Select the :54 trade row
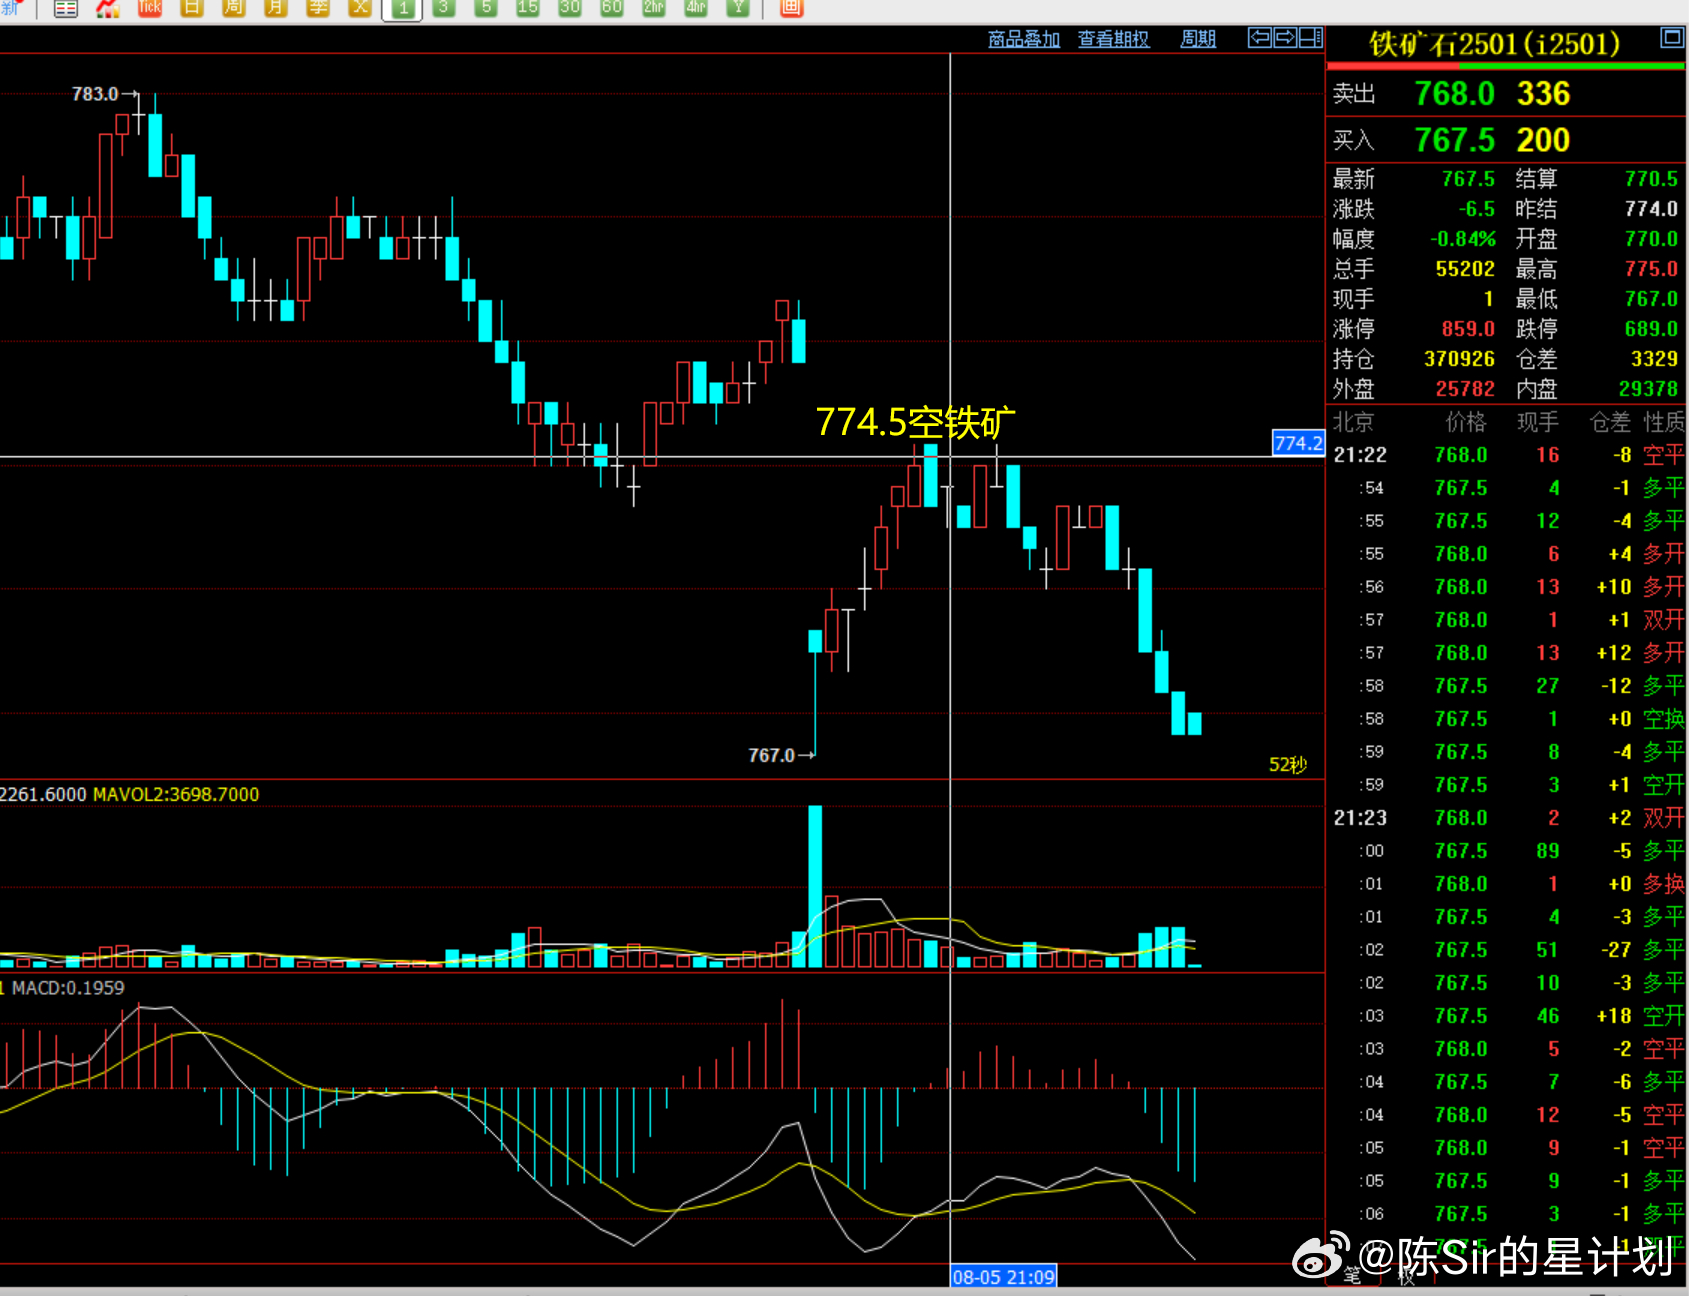Viewport: 1689px width, 1296px height. click(1506, 488)
